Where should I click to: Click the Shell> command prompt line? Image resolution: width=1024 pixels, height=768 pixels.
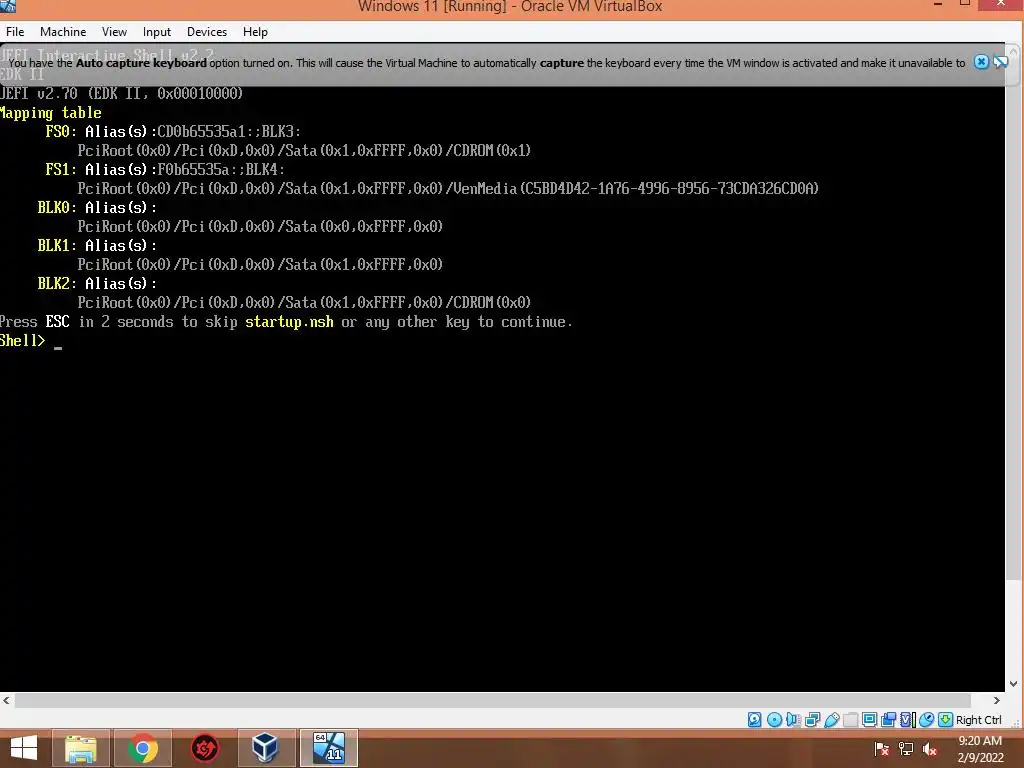(31, 341)
